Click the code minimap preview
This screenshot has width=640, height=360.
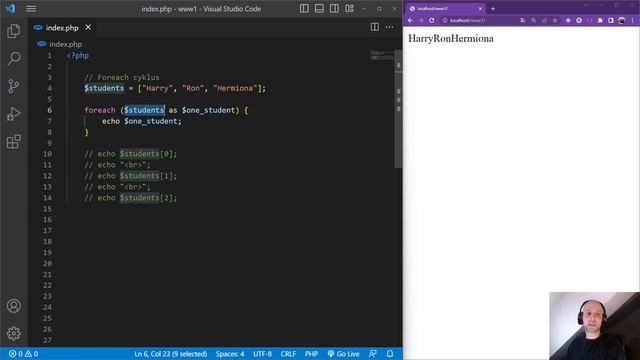(x=382, y=55)
